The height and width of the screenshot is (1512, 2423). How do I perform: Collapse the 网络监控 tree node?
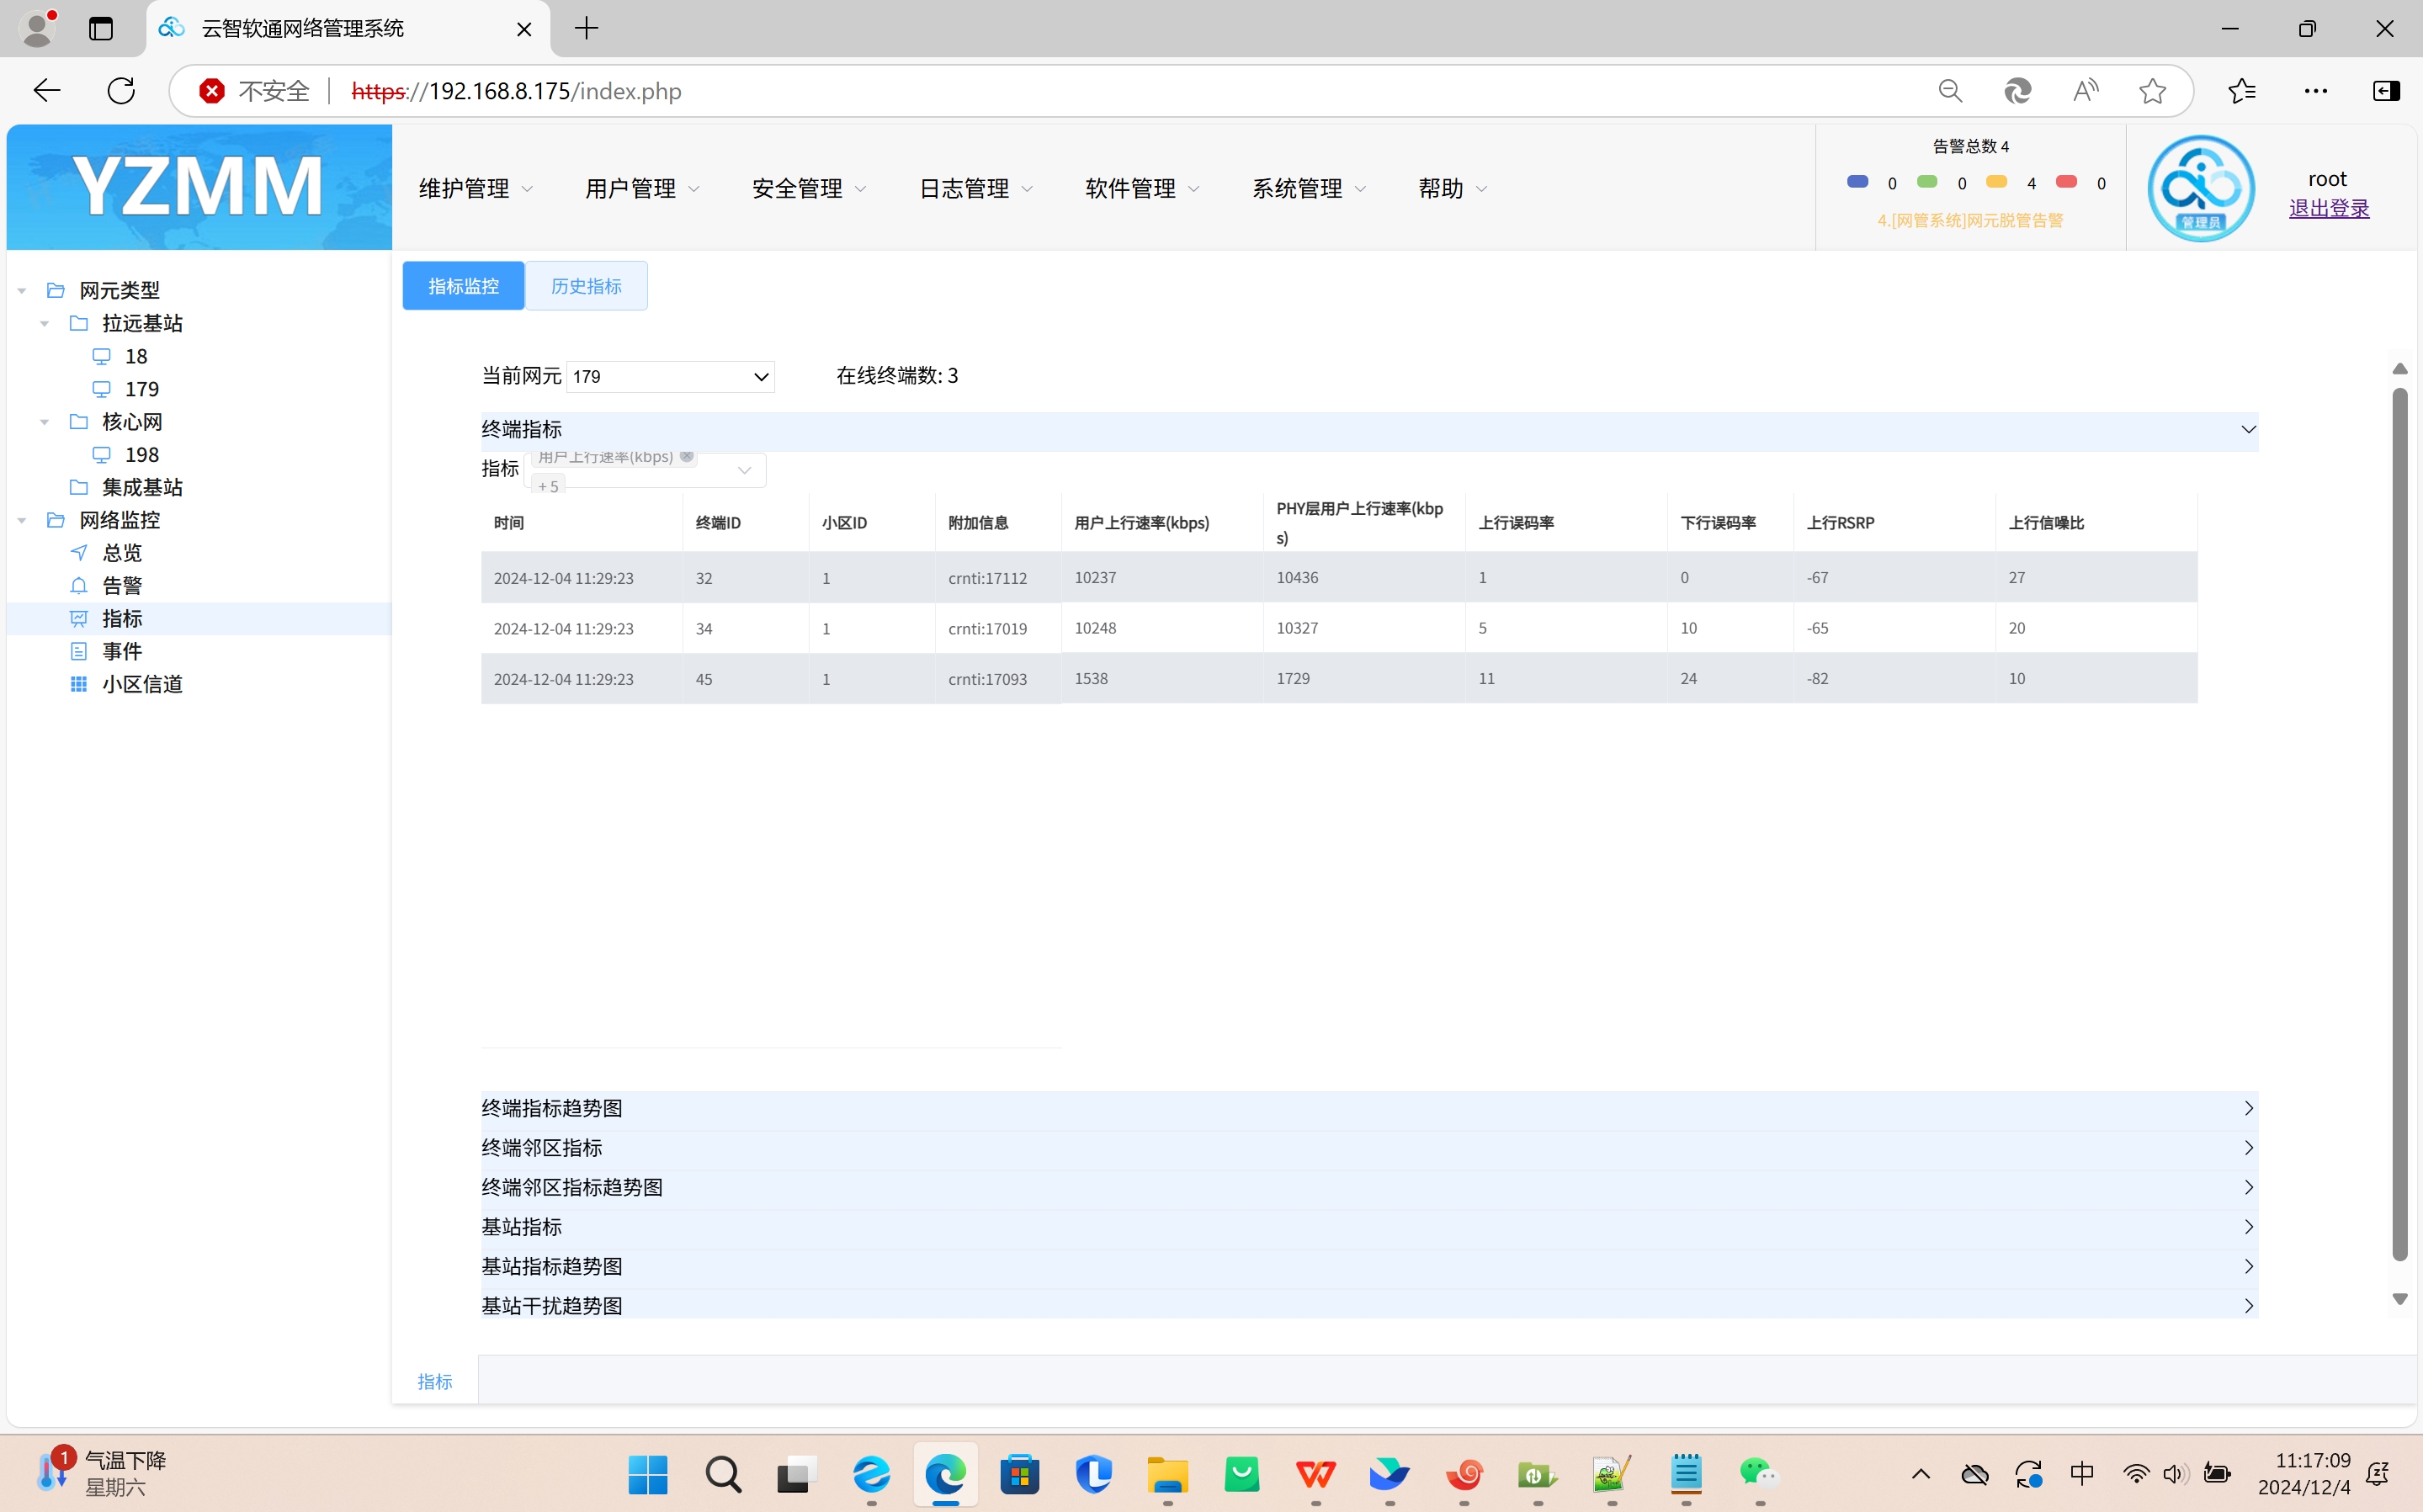22,521
